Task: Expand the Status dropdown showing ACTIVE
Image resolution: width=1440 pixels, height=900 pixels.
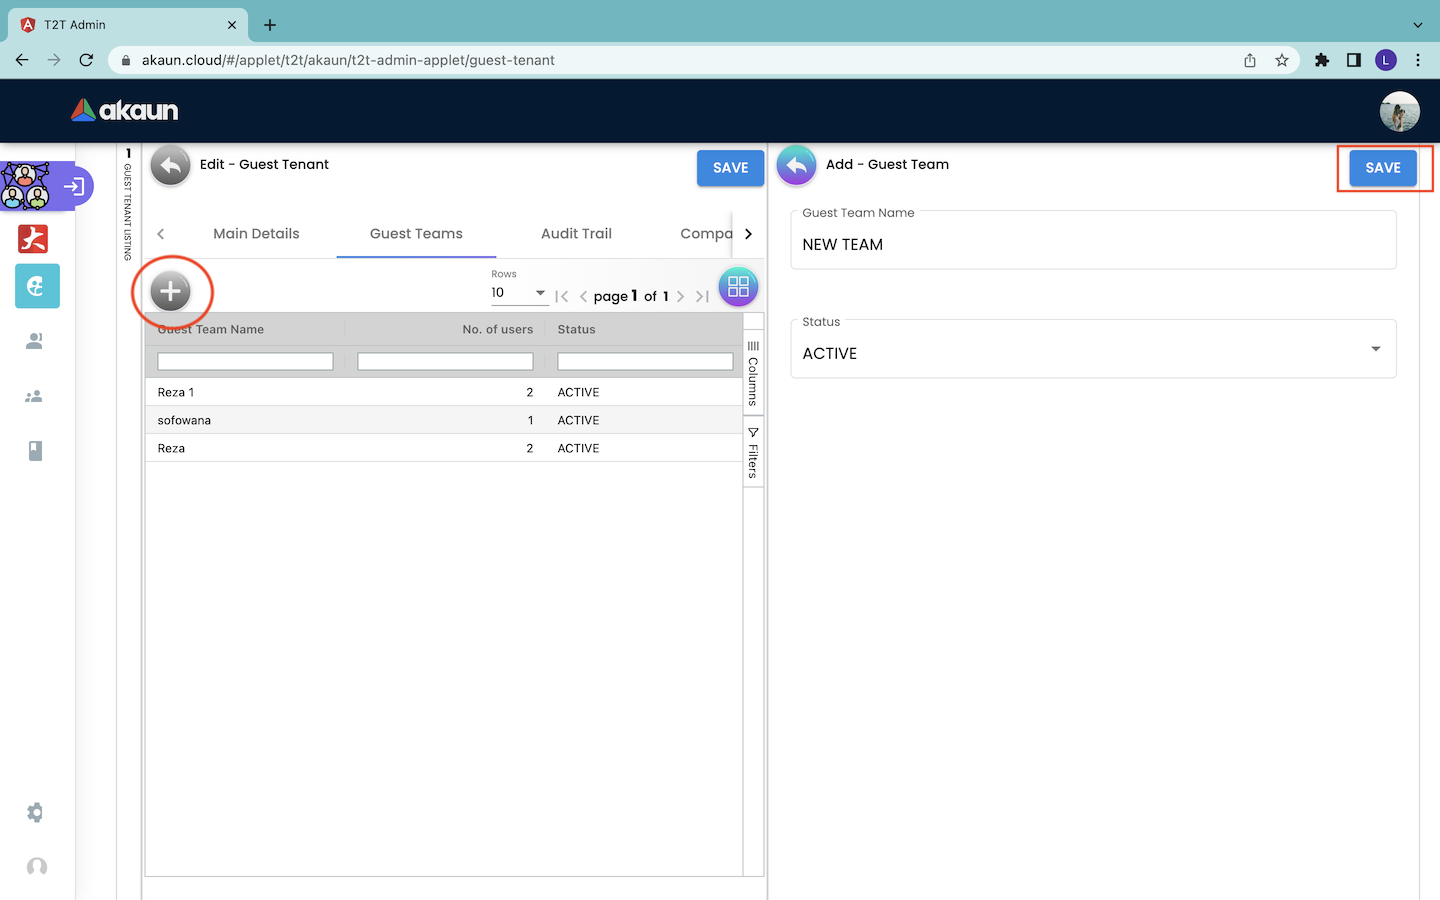Action: pyautogui.click(x=1092, y=352)
